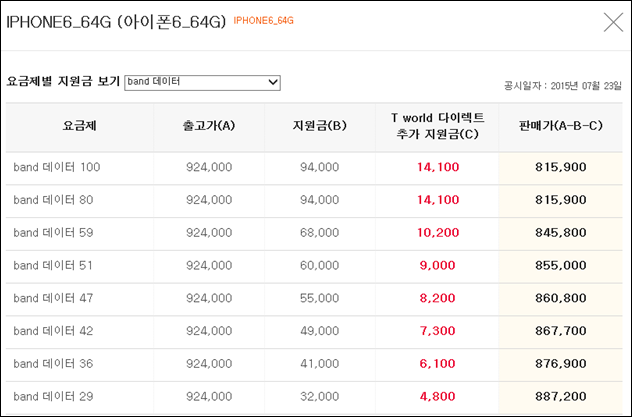Click the red 10,200 additional subsidy value
The height and width of the screenshot is (417, 632).
point(438,233)
